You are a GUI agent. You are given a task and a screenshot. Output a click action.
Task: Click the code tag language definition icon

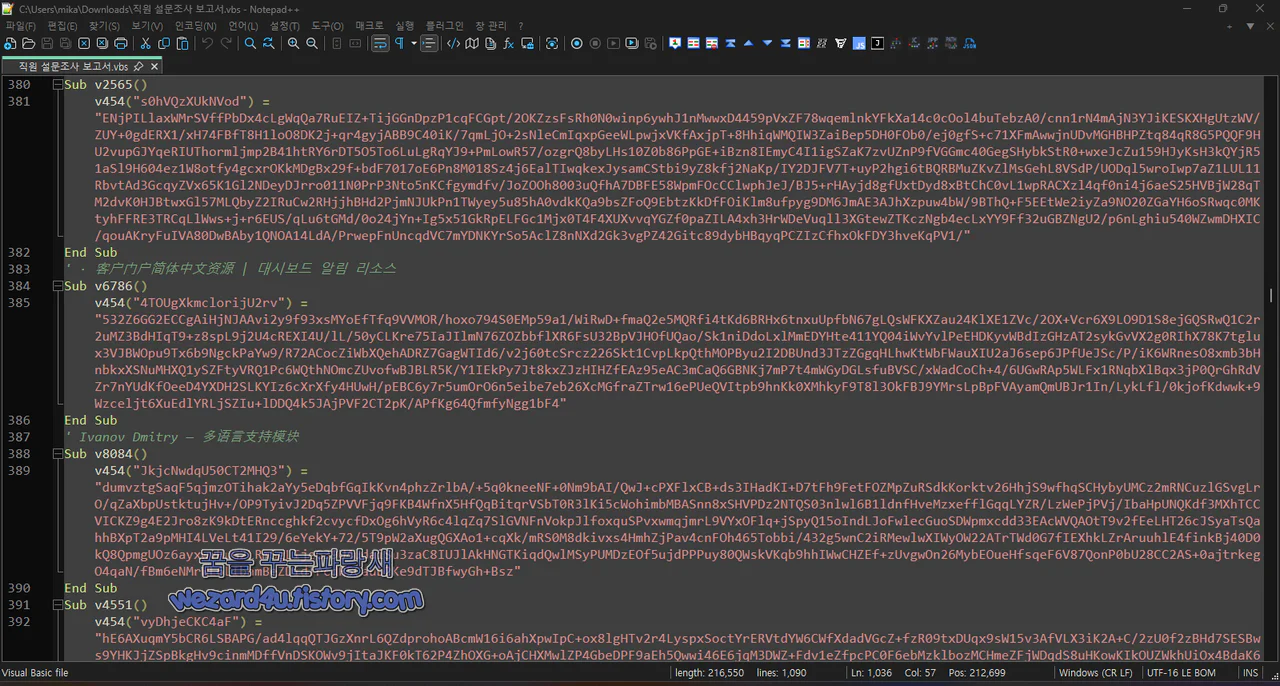(x=453, y=44)
